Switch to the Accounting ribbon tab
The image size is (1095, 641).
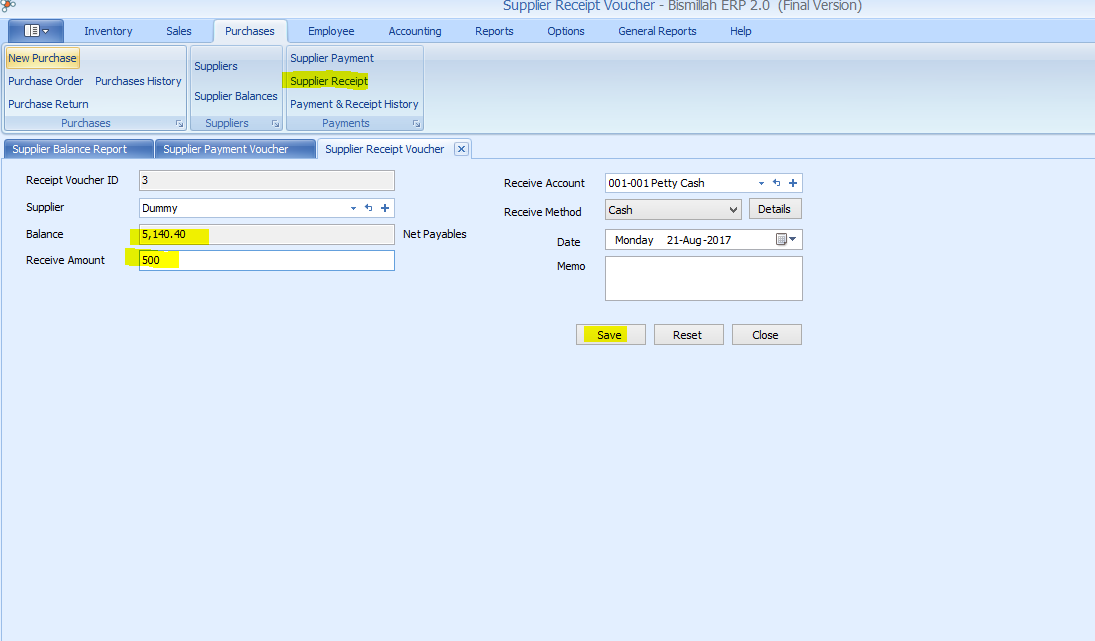point(415,31)
